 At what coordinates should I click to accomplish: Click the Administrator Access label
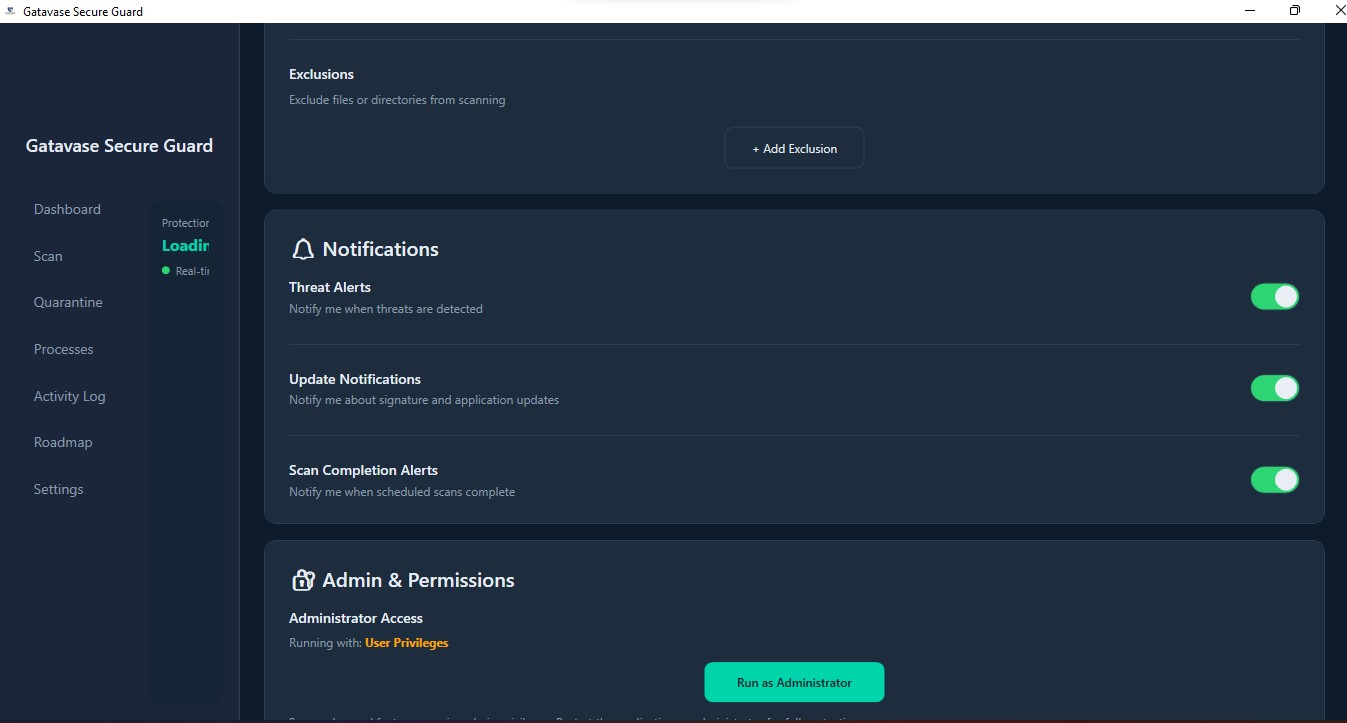coord(356,618)
